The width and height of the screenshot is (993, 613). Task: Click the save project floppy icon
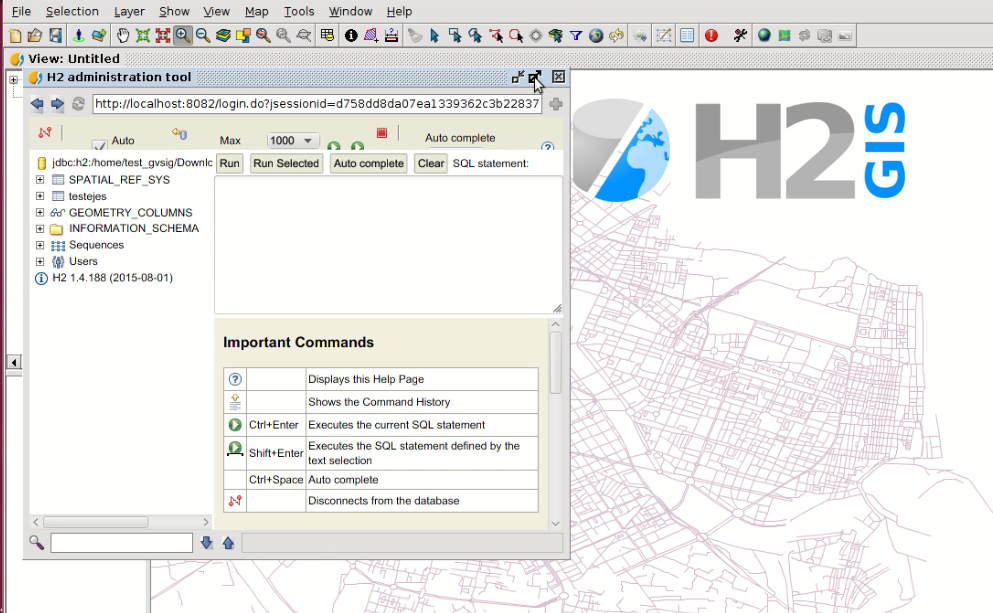click(55, 35)
